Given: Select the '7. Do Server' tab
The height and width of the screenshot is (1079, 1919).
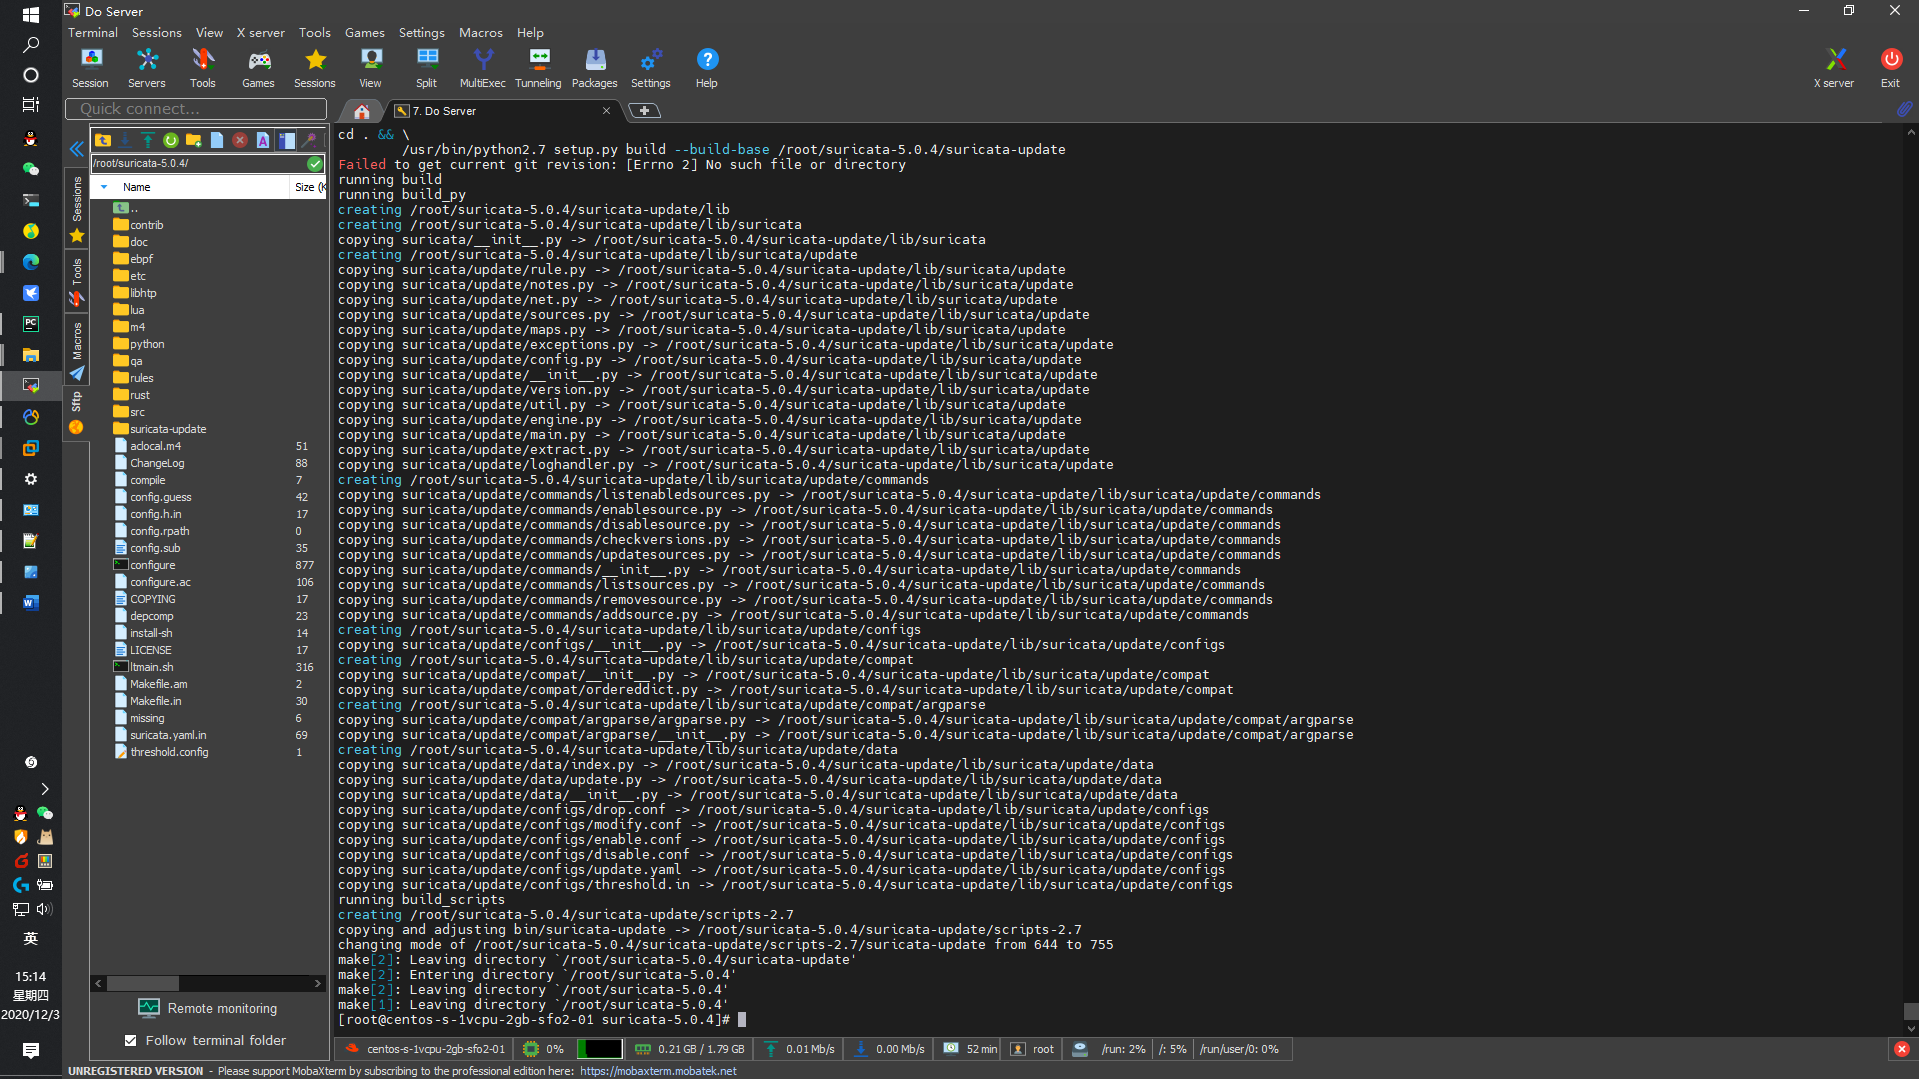Looking at the screenshot, I should coord(501,111).
